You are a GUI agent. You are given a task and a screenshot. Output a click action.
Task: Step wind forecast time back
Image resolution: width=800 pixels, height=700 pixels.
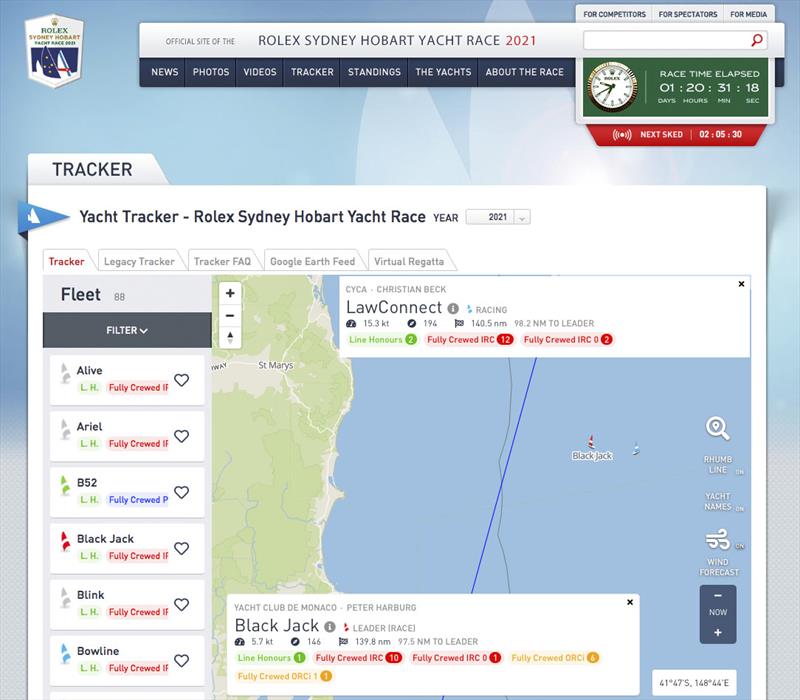click(x=718, y=596)
